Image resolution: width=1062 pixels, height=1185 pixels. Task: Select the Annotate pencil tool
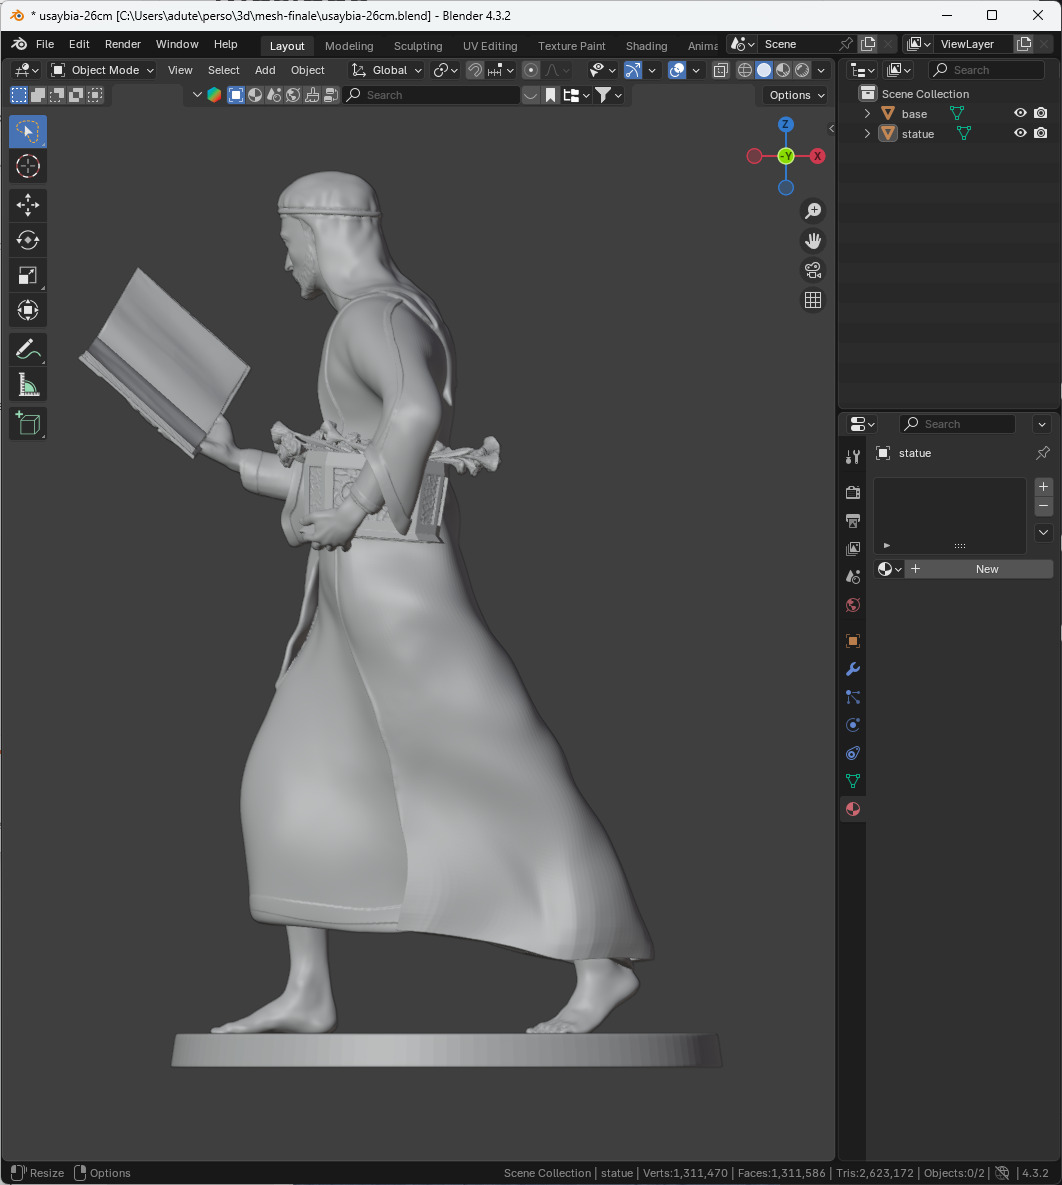click(x=28, y=349)
